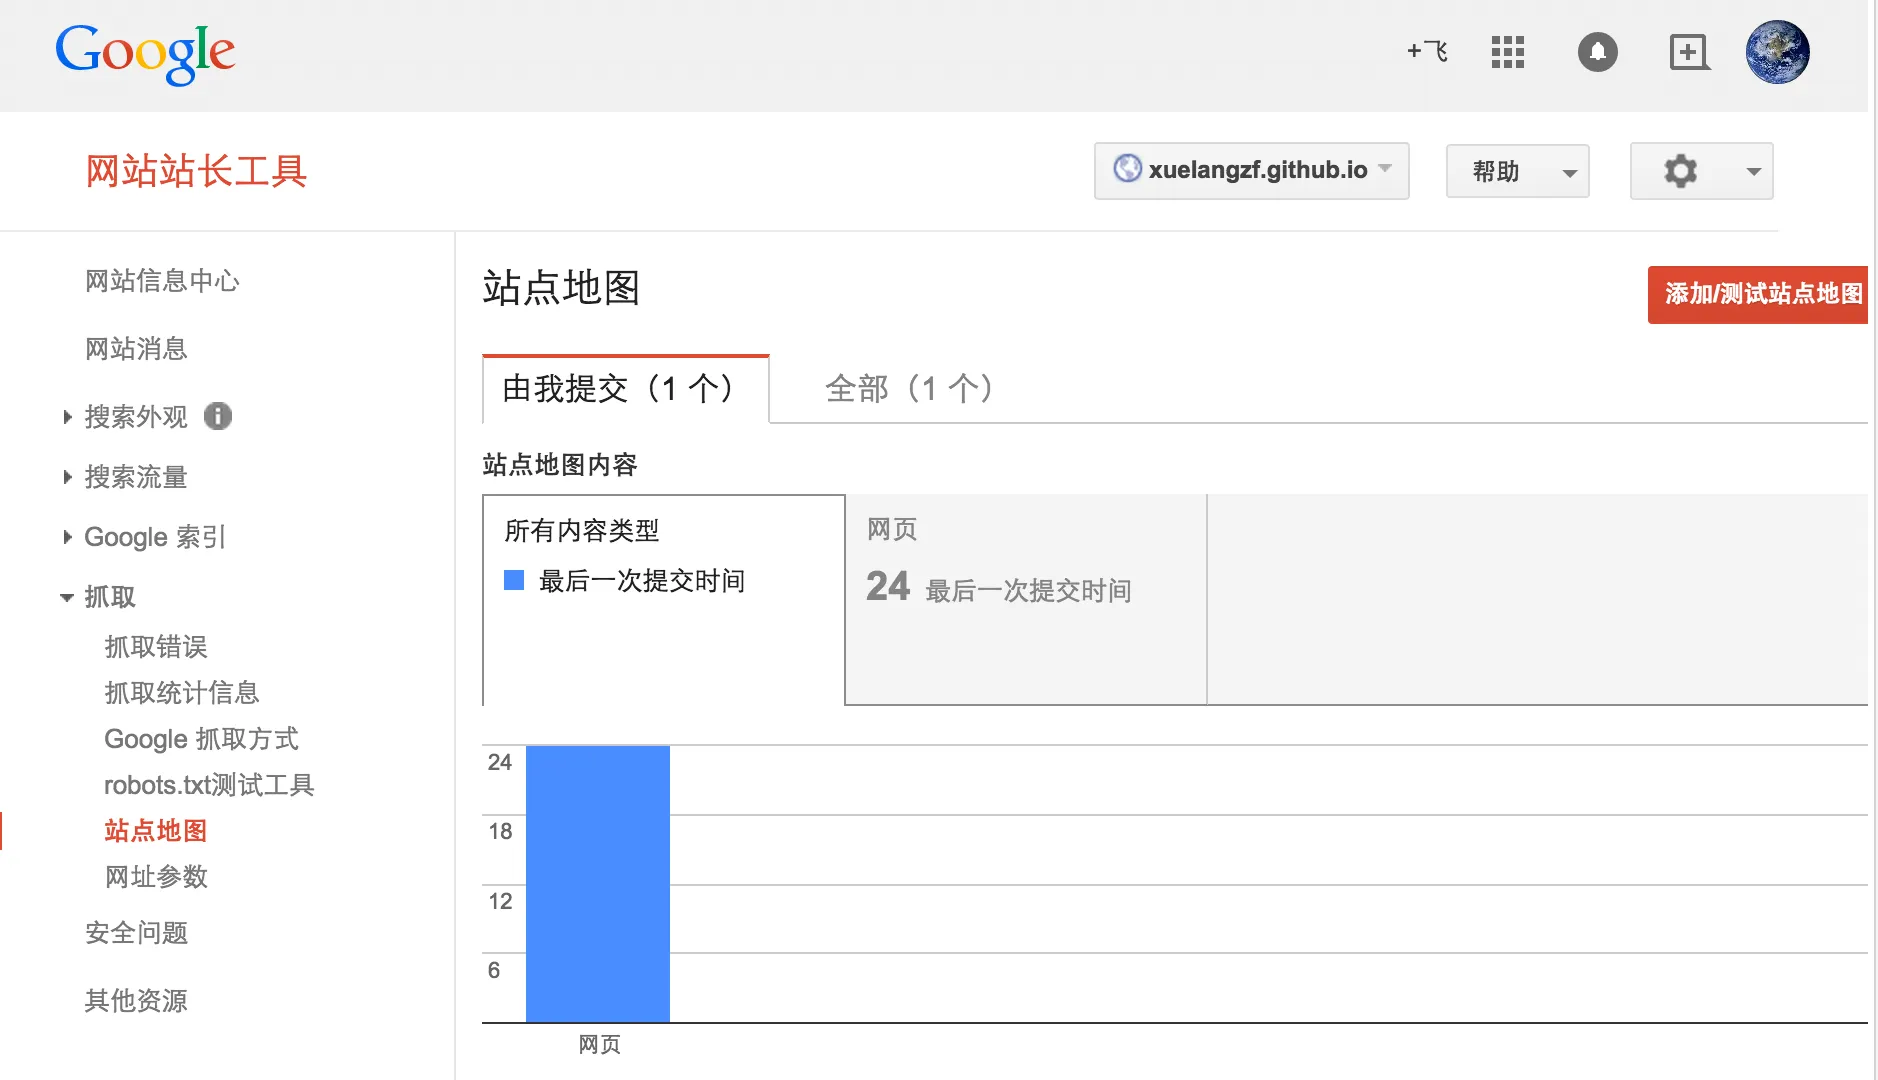Select the 网页 24 content panel
The width and height of the screenshot is (1878, 1080).
pos(1026,600)
